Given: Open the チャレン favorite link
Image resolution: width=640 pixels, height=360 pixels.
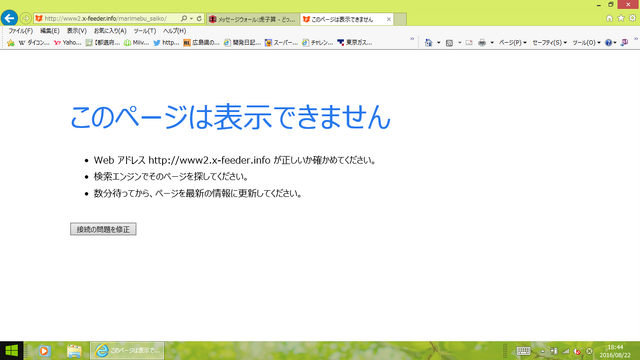Looking at the screenshot, I should [318, 42].
